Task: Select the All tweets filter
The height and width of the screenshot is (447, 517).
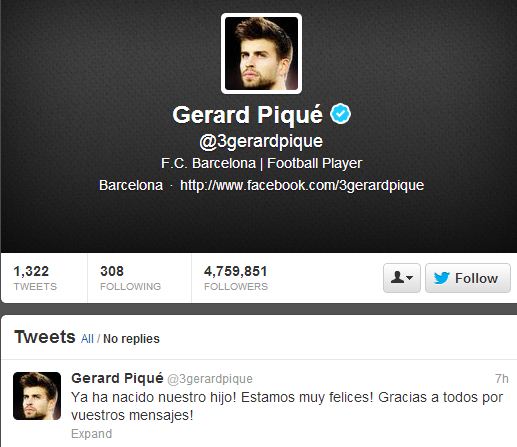Action: 87,339
